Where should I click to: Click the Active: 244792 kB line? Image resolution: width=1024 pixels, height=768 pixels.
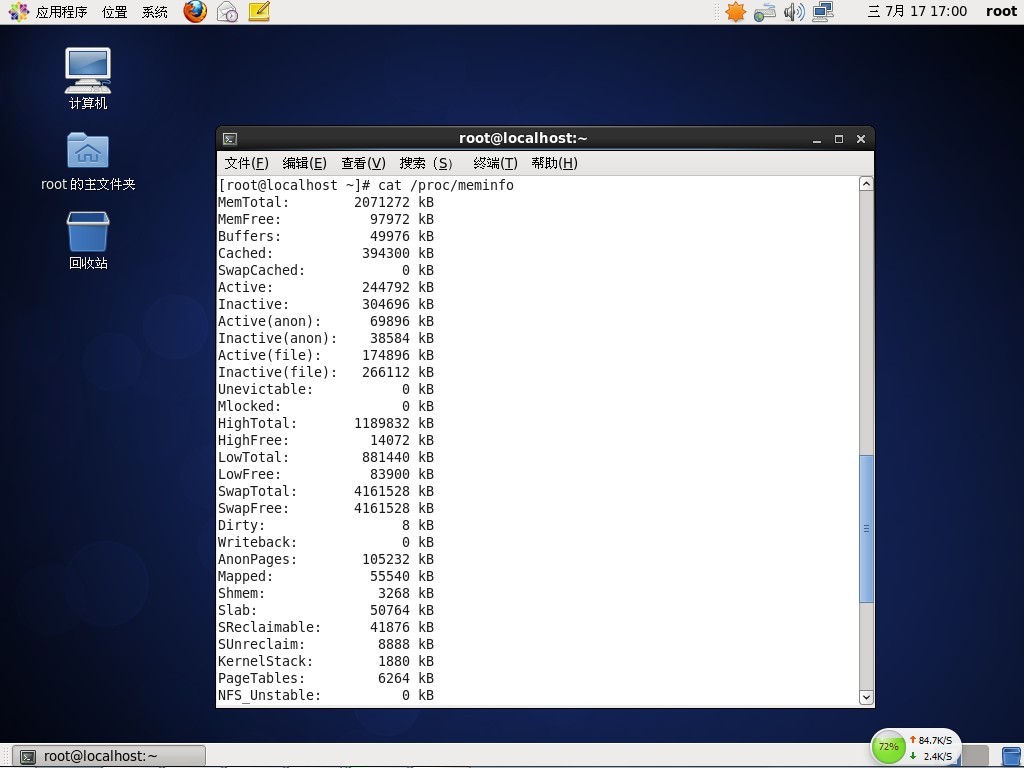tap(326, 287)
